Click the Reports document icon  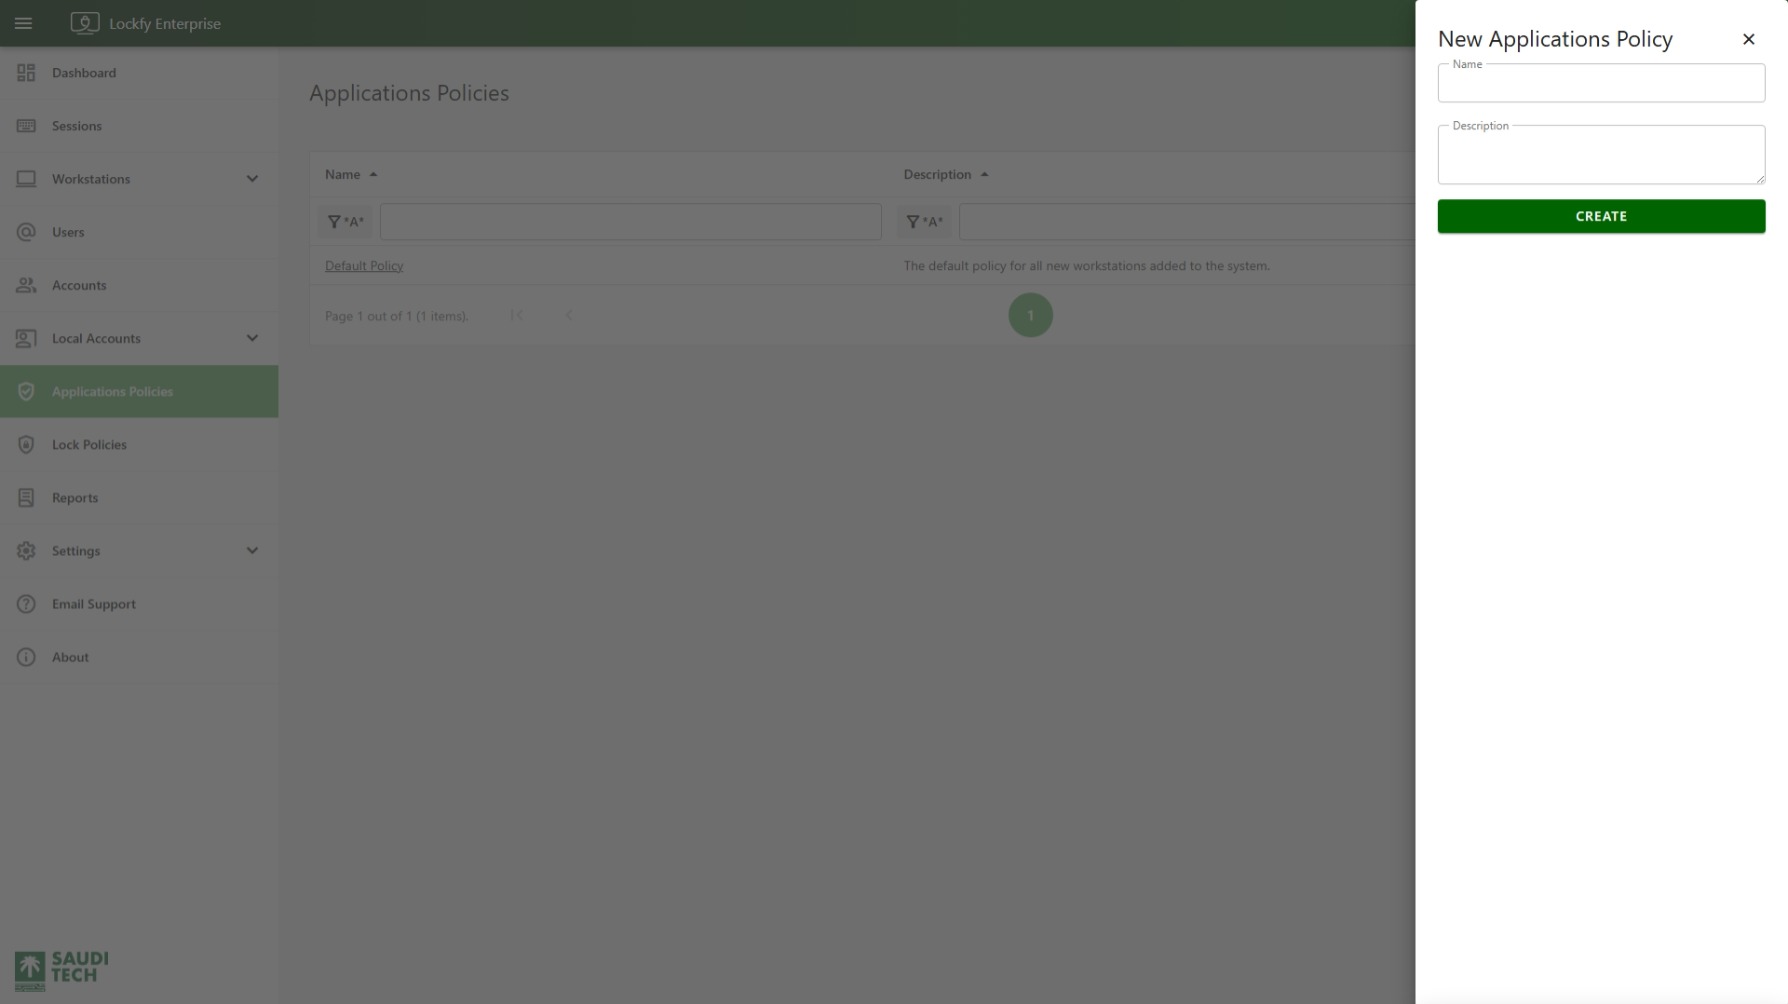pos(26,497)
